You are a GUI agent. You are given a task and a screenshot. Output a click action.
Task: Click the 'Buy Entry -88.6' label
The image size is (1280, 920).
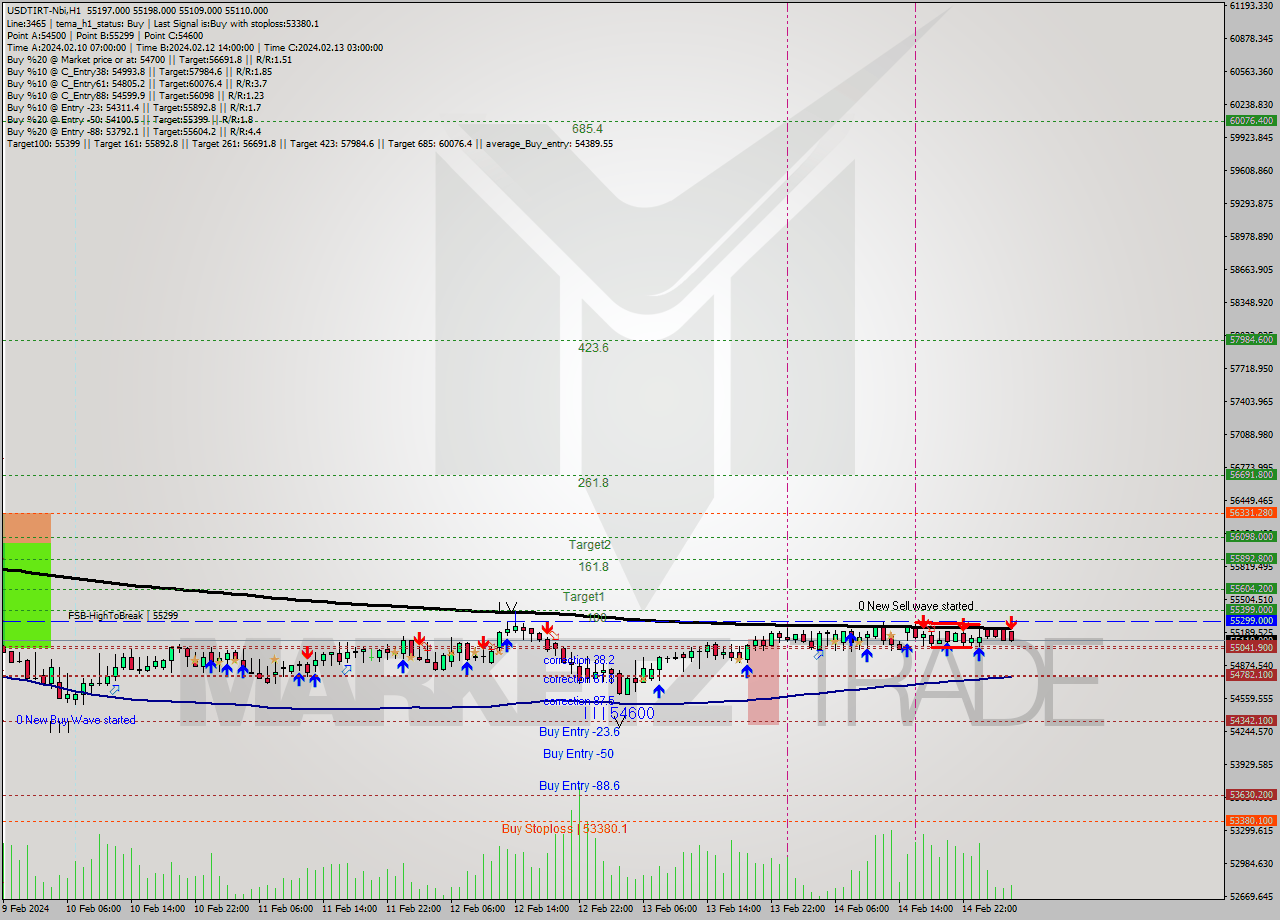tap(579, 786)
